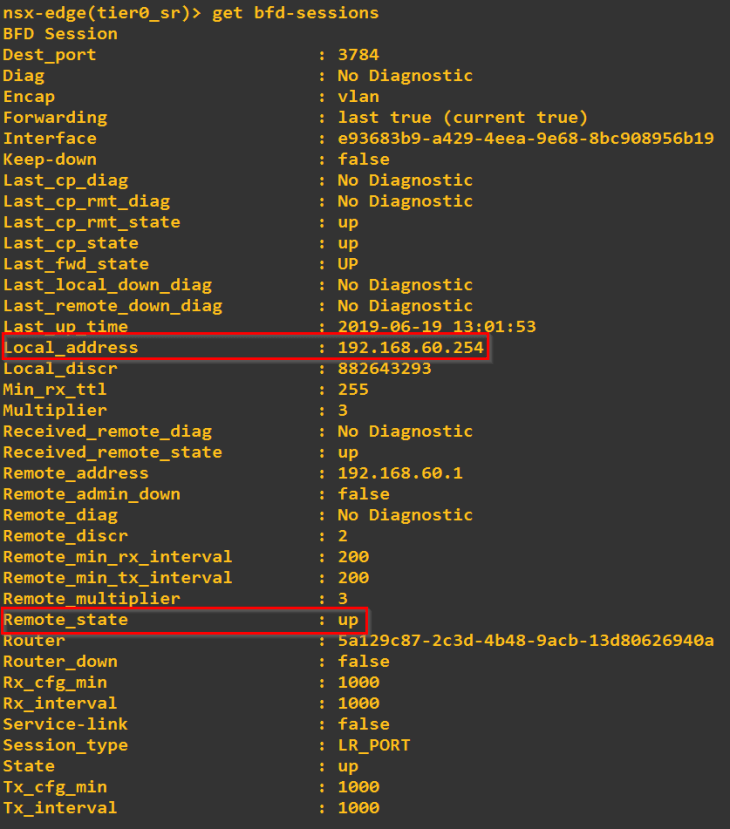Click the Service-link value false
Image resolution: width=730 pixels, height=829 pixels.
[363, 724]
